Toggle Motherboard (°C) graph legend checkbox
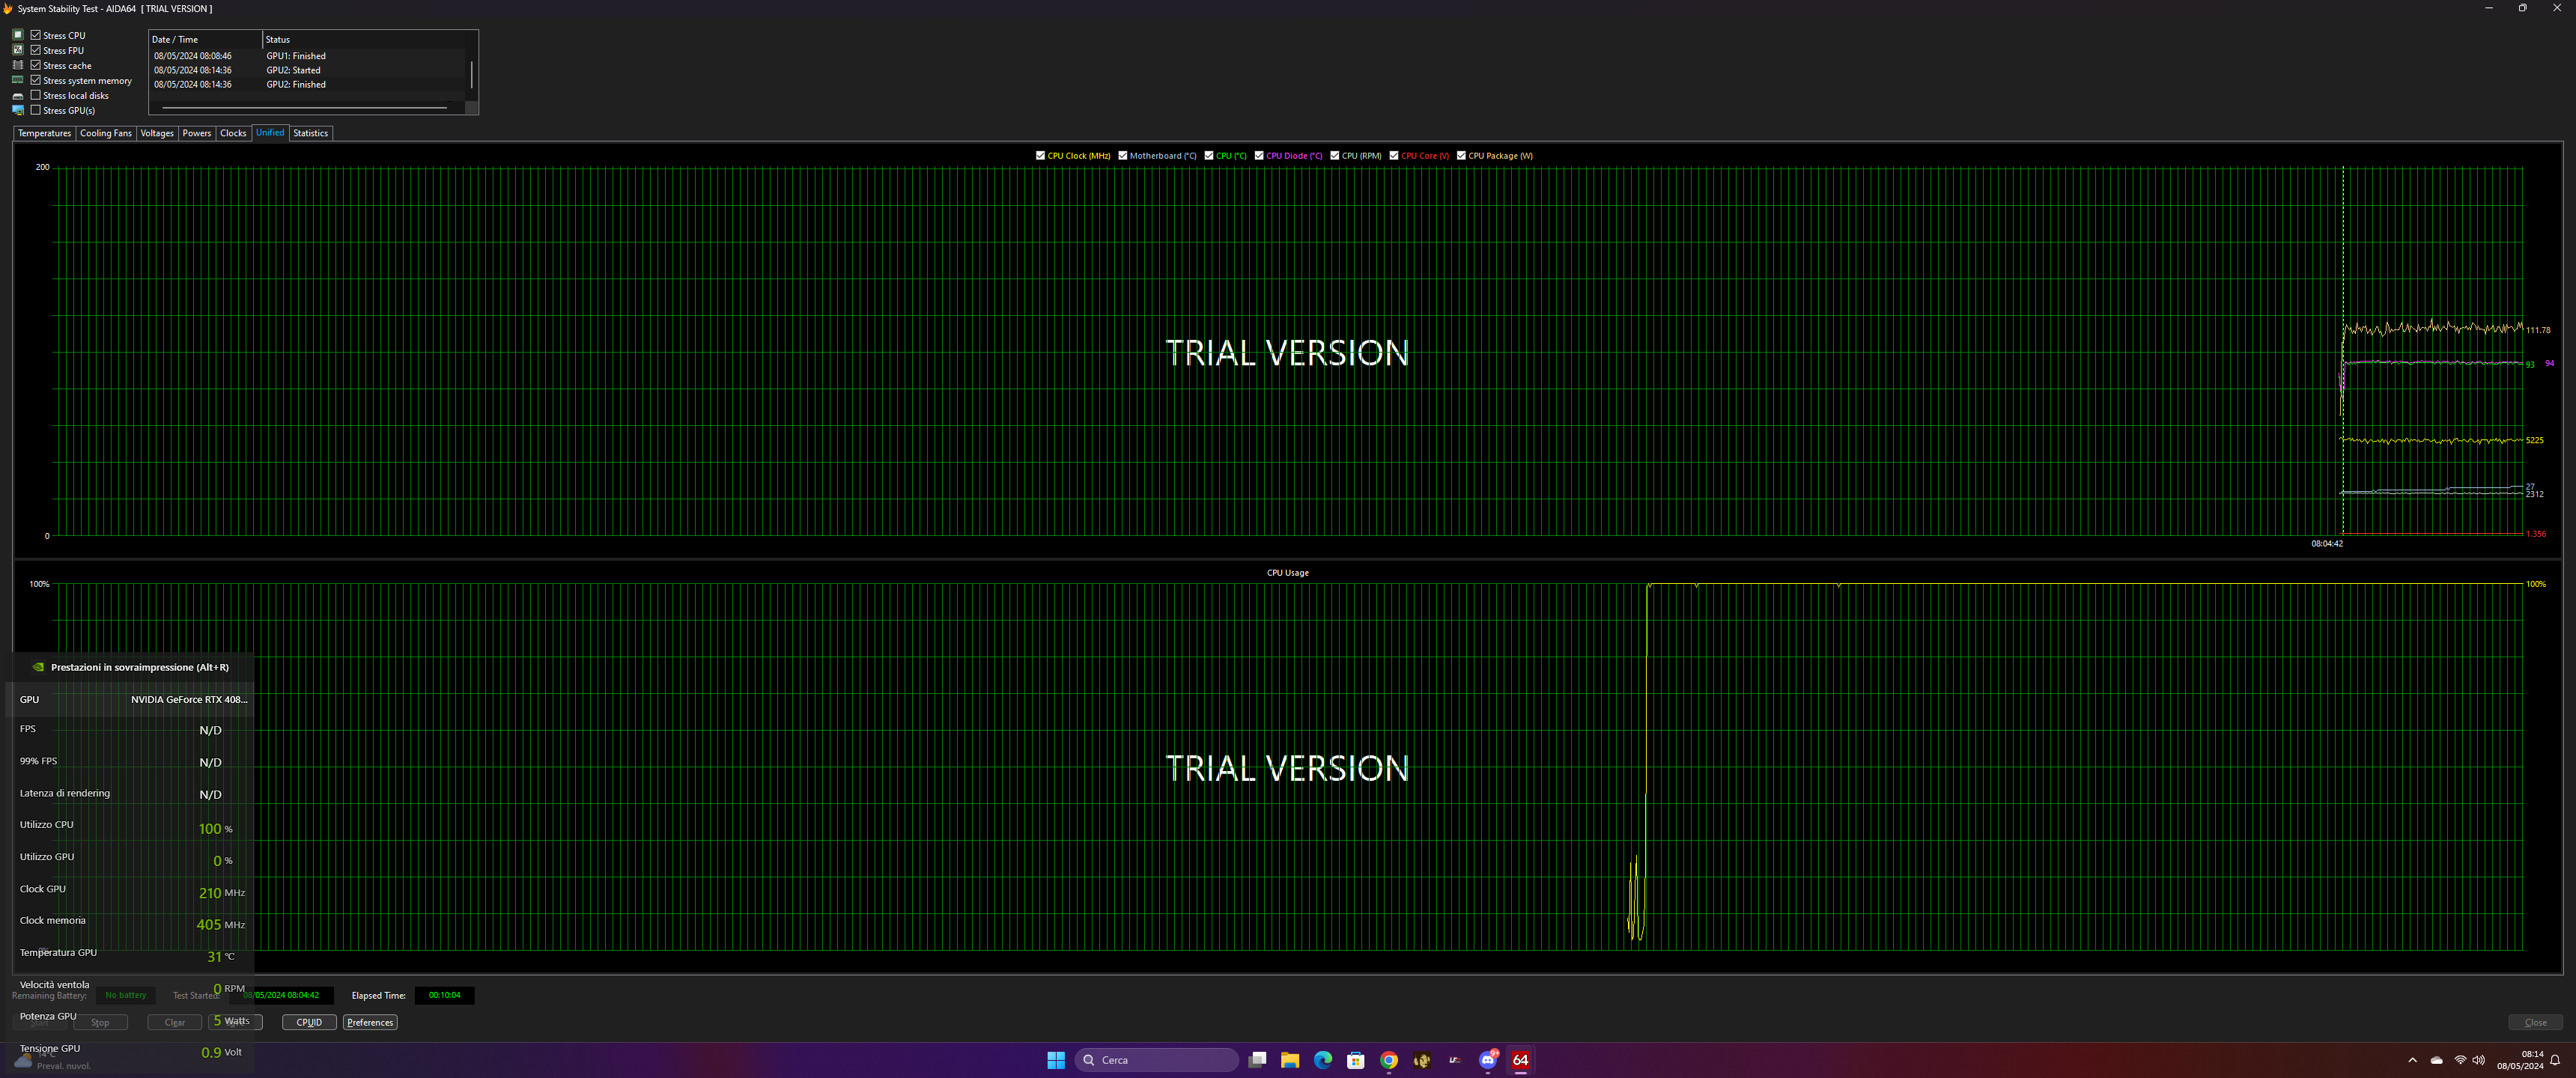This screenshot has width=2576, height=1078. 1123,156
